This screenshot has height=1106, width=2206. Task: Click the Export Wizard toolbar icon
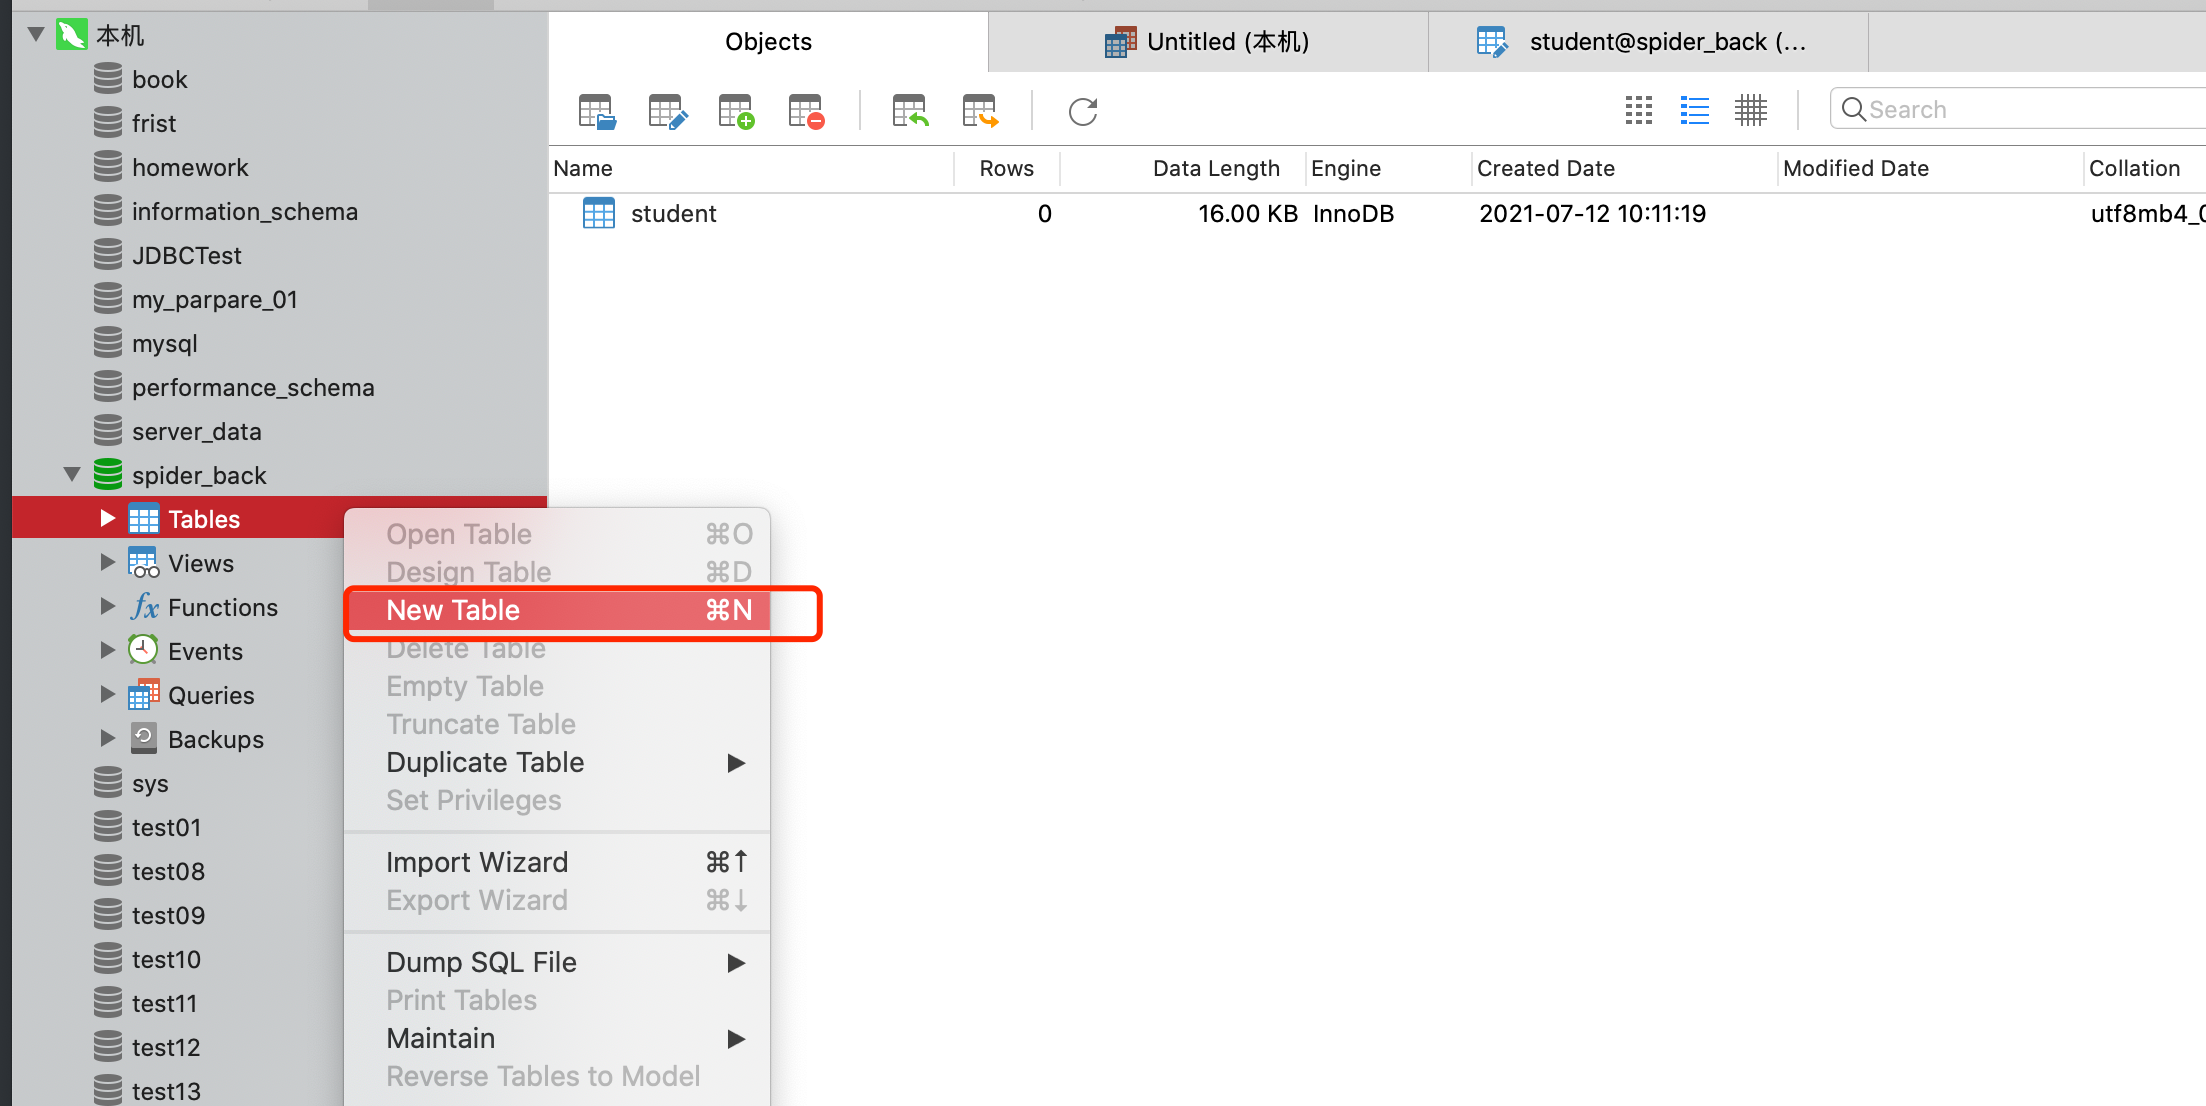click(x=980, y=111)
